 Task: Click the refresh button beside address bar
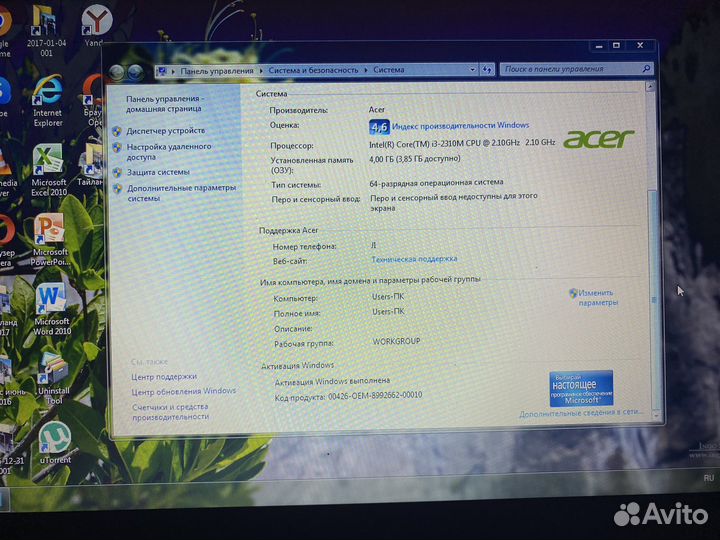point(487,70)
